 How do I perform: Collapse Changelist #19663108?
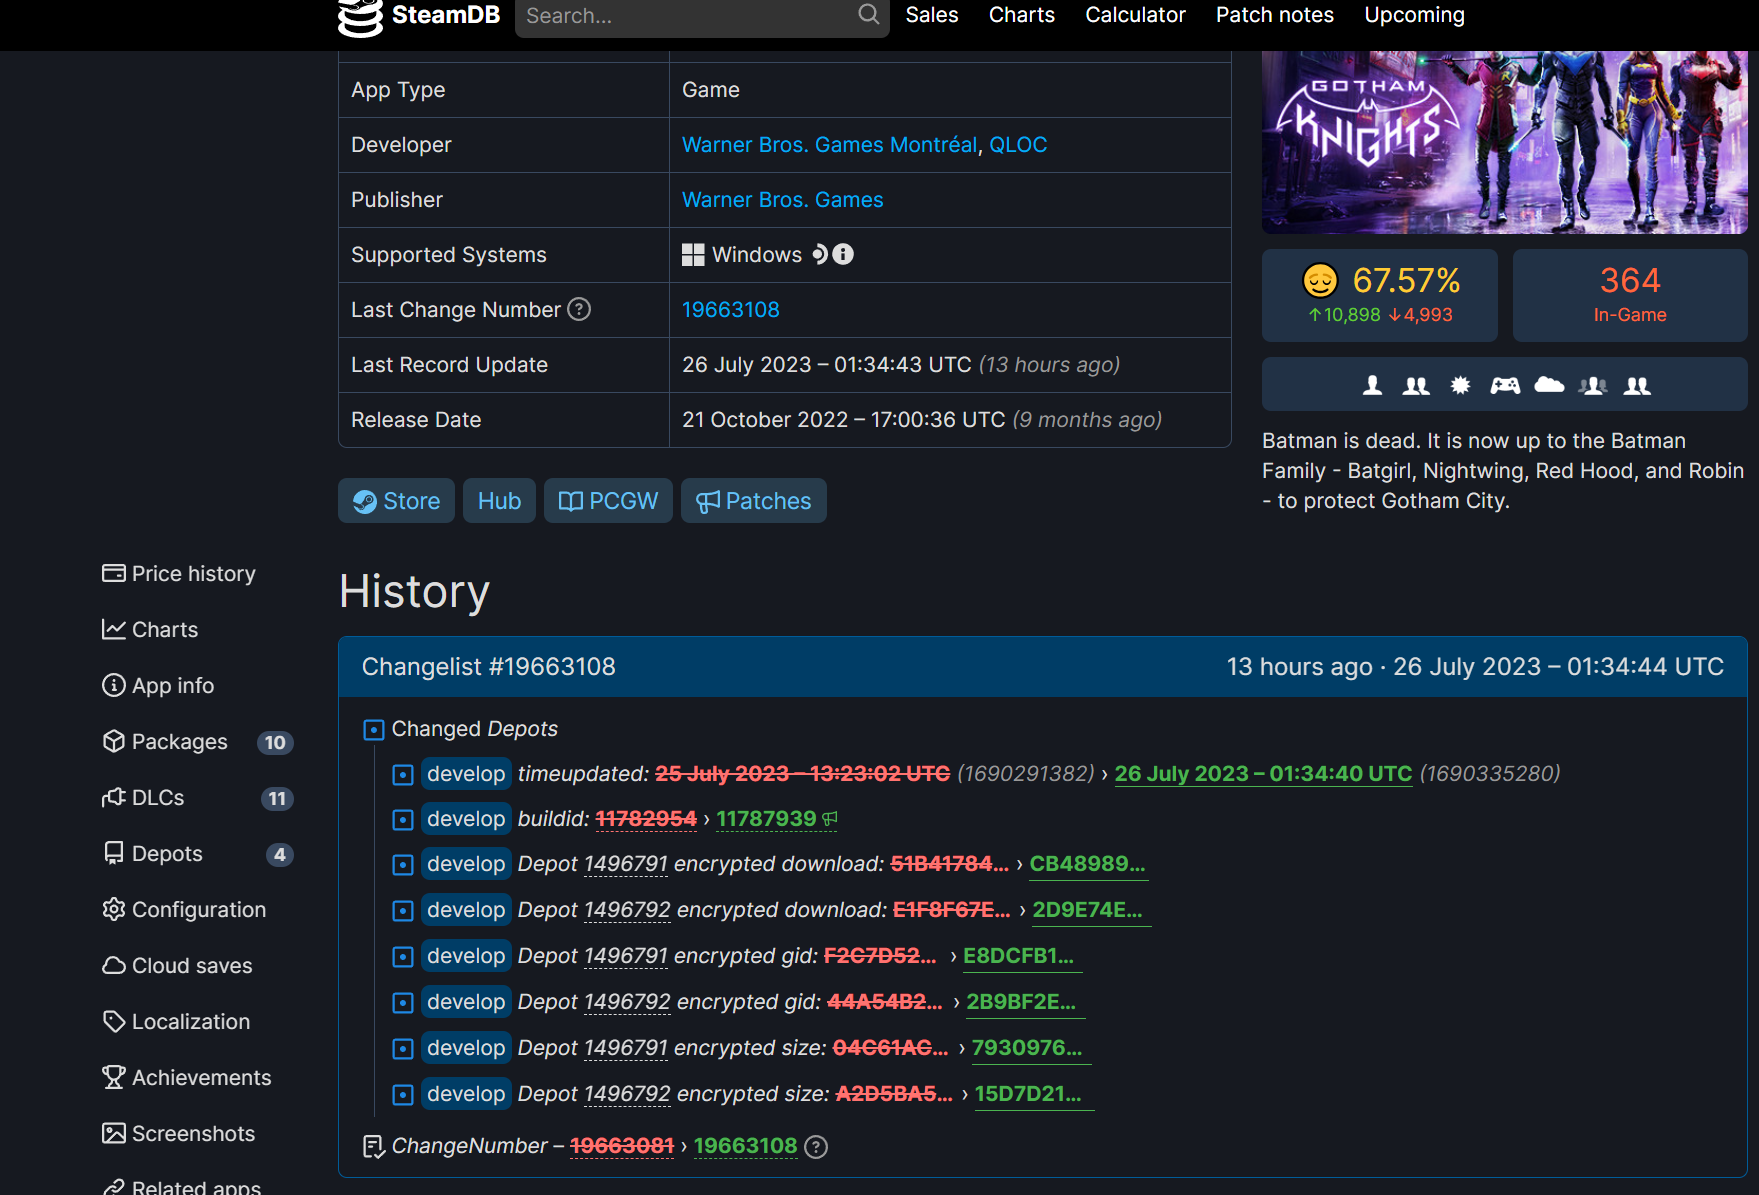(489, 666)
